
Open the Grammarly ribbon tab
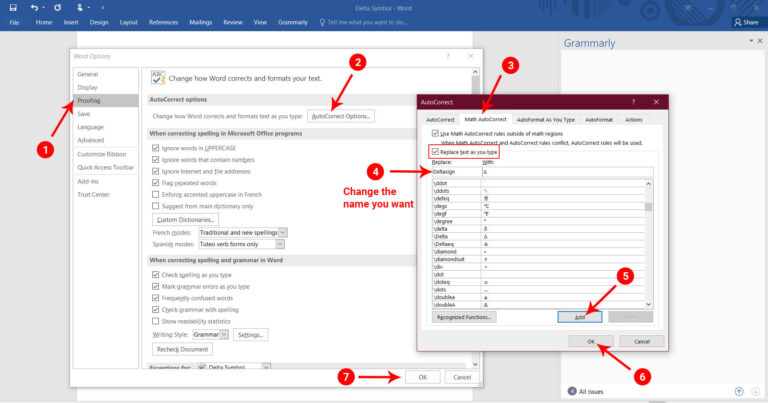[293, 23]
